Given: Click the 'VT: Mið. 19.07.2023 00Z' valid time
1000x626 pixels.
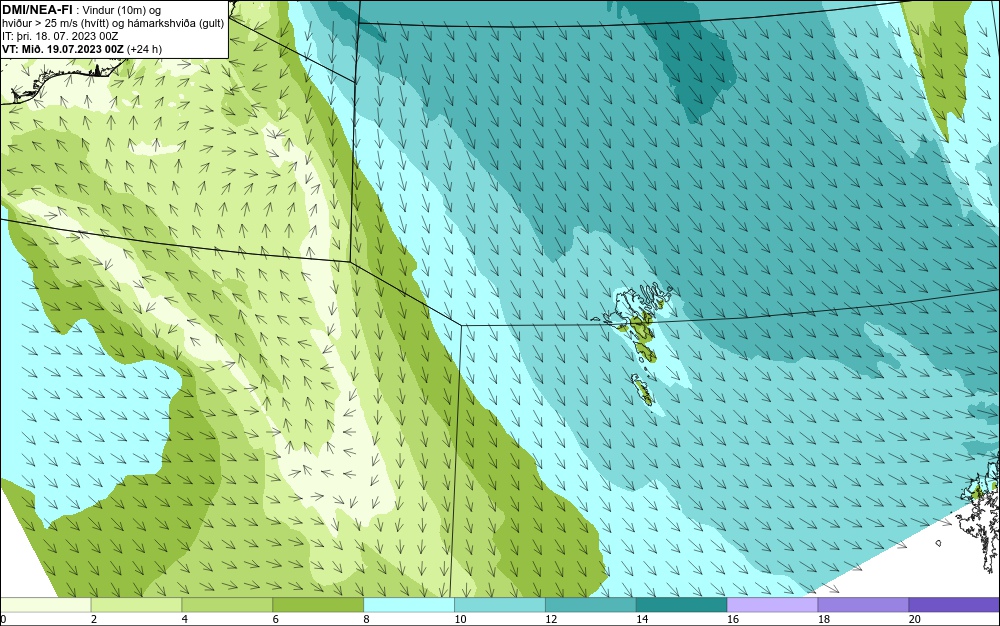Looking at the screenshot, I should 63,49.
